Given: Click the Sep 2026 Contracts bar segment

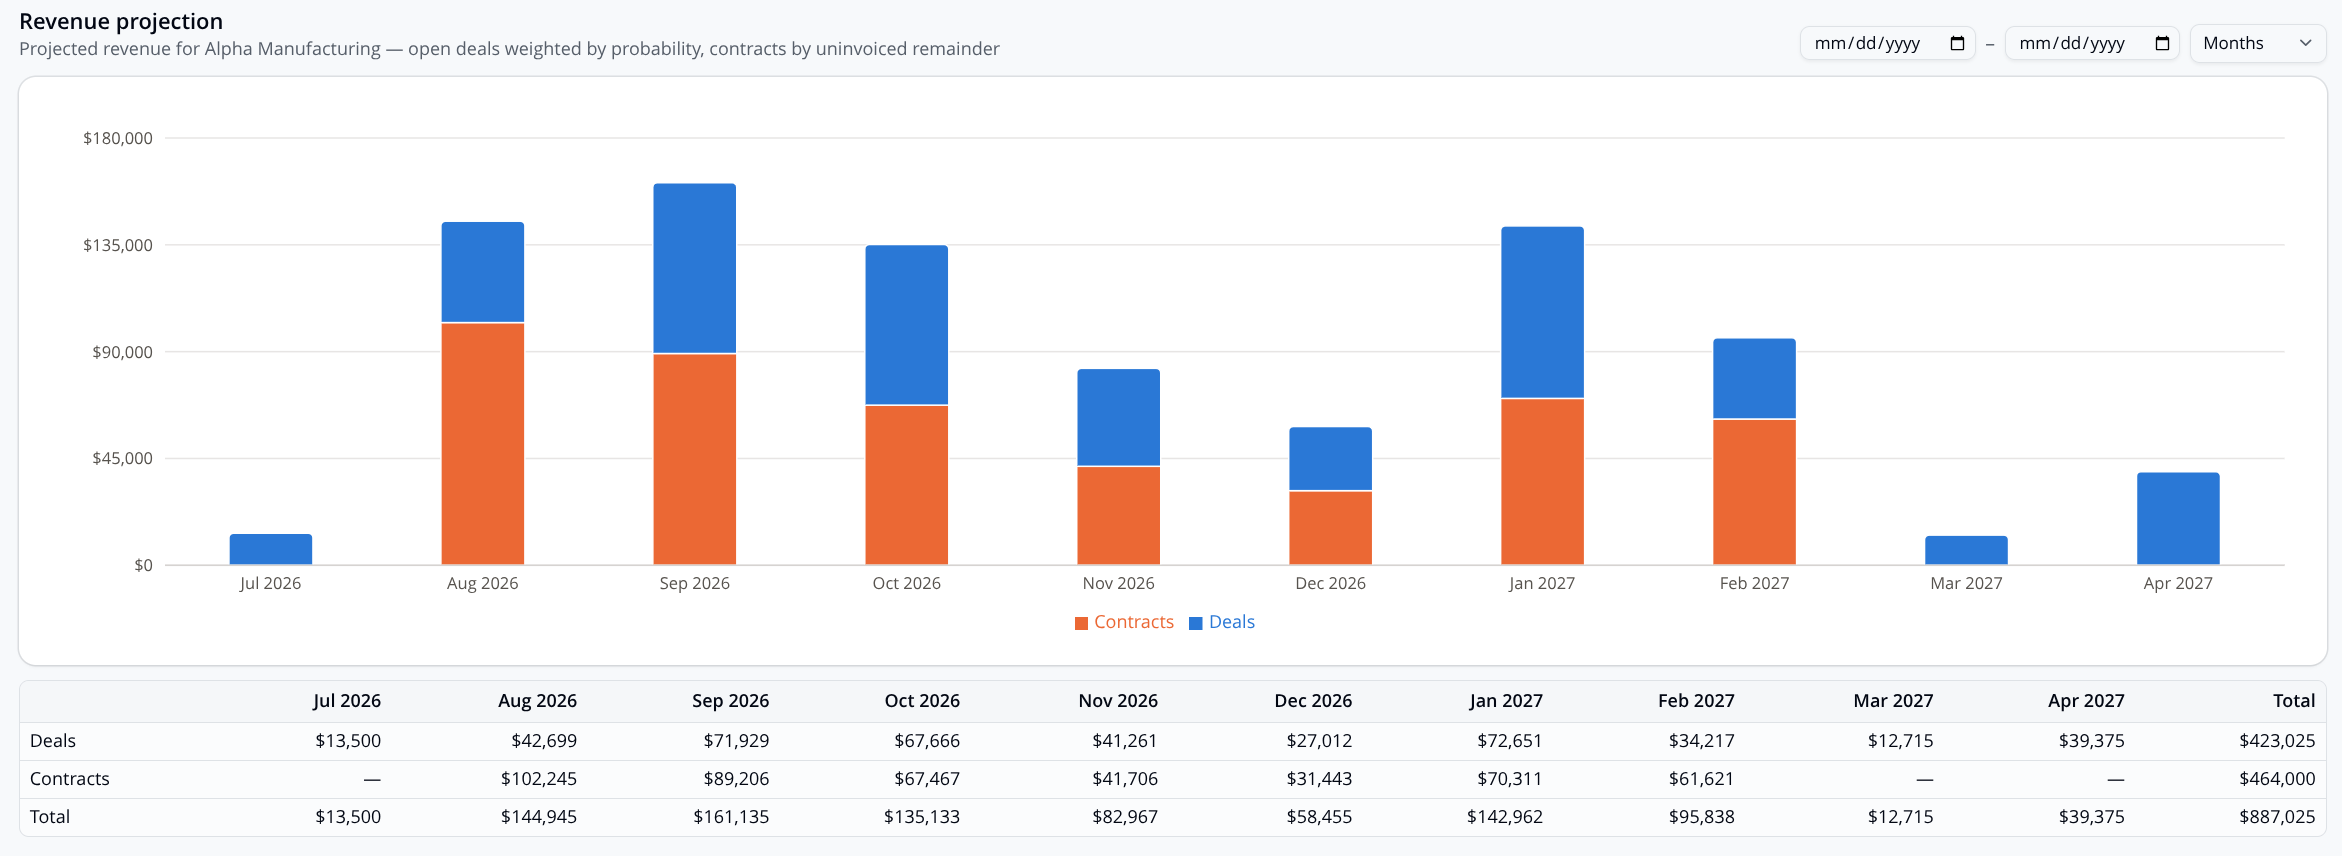Looking at the screenshot, I should 695,459.
